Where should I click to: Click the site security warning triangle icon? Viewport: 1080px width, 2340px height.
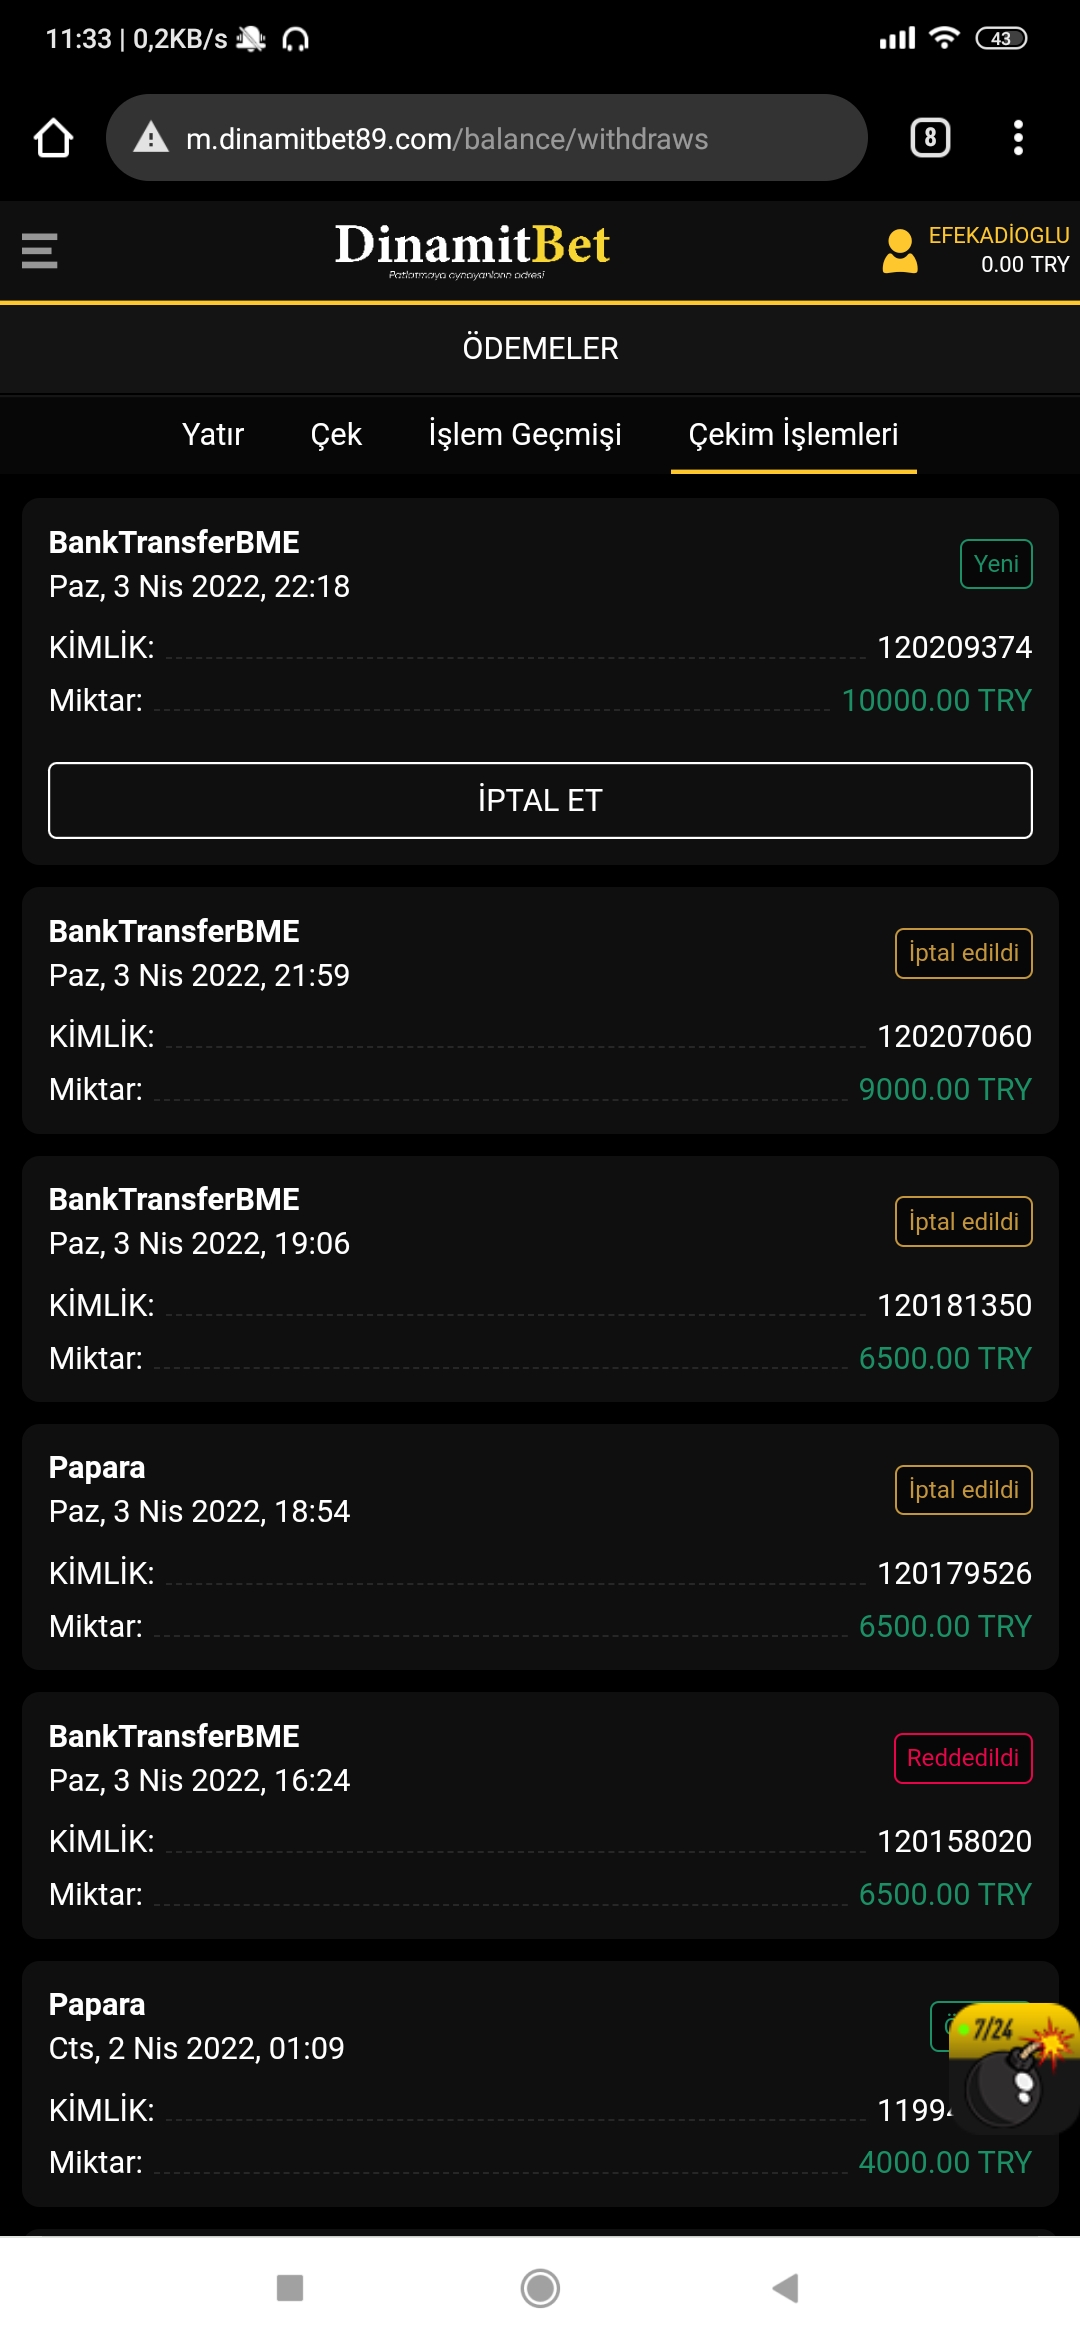(151, 137)
